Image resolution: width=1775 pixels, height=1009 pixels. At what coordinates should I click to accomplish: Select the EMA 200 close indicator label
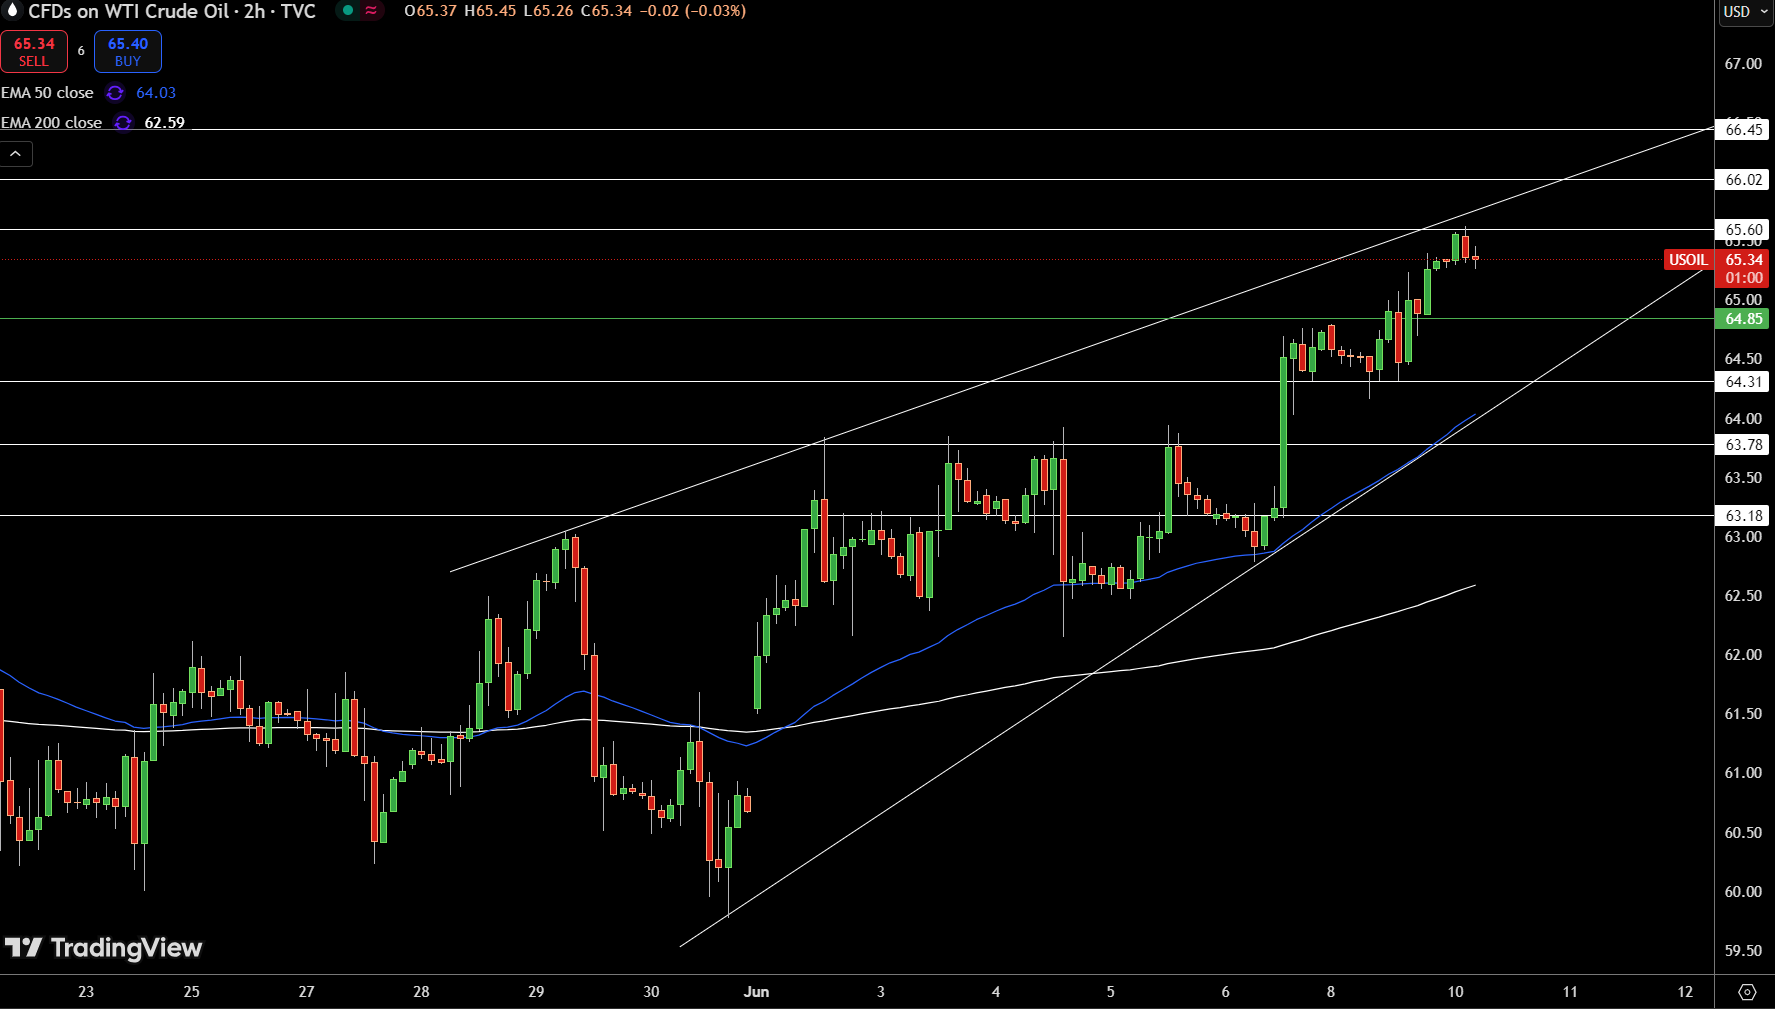[x=51, y=123]
